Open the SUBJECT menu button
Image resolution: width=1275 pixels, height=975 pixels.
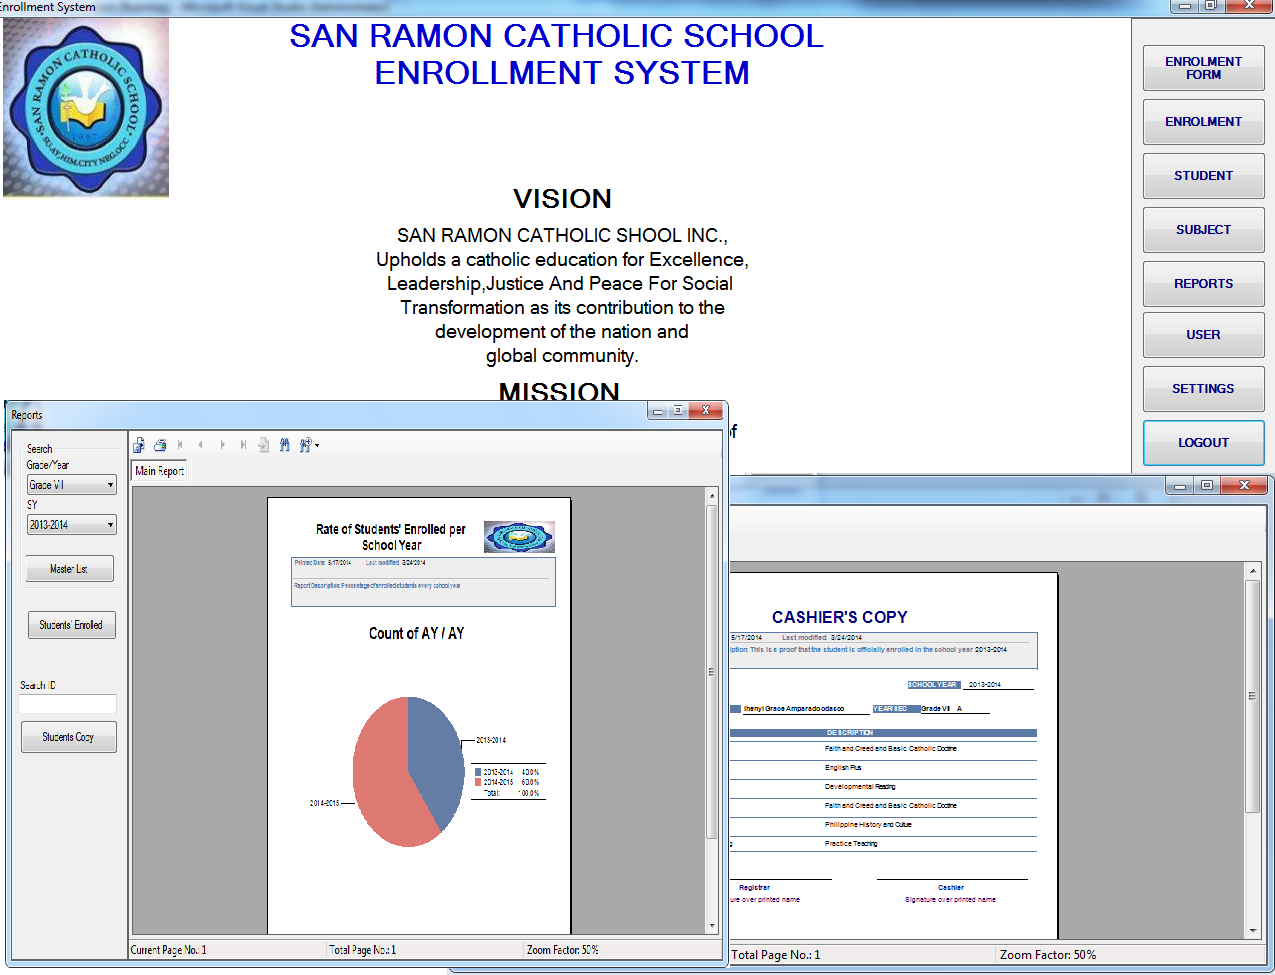[1203, 230]
